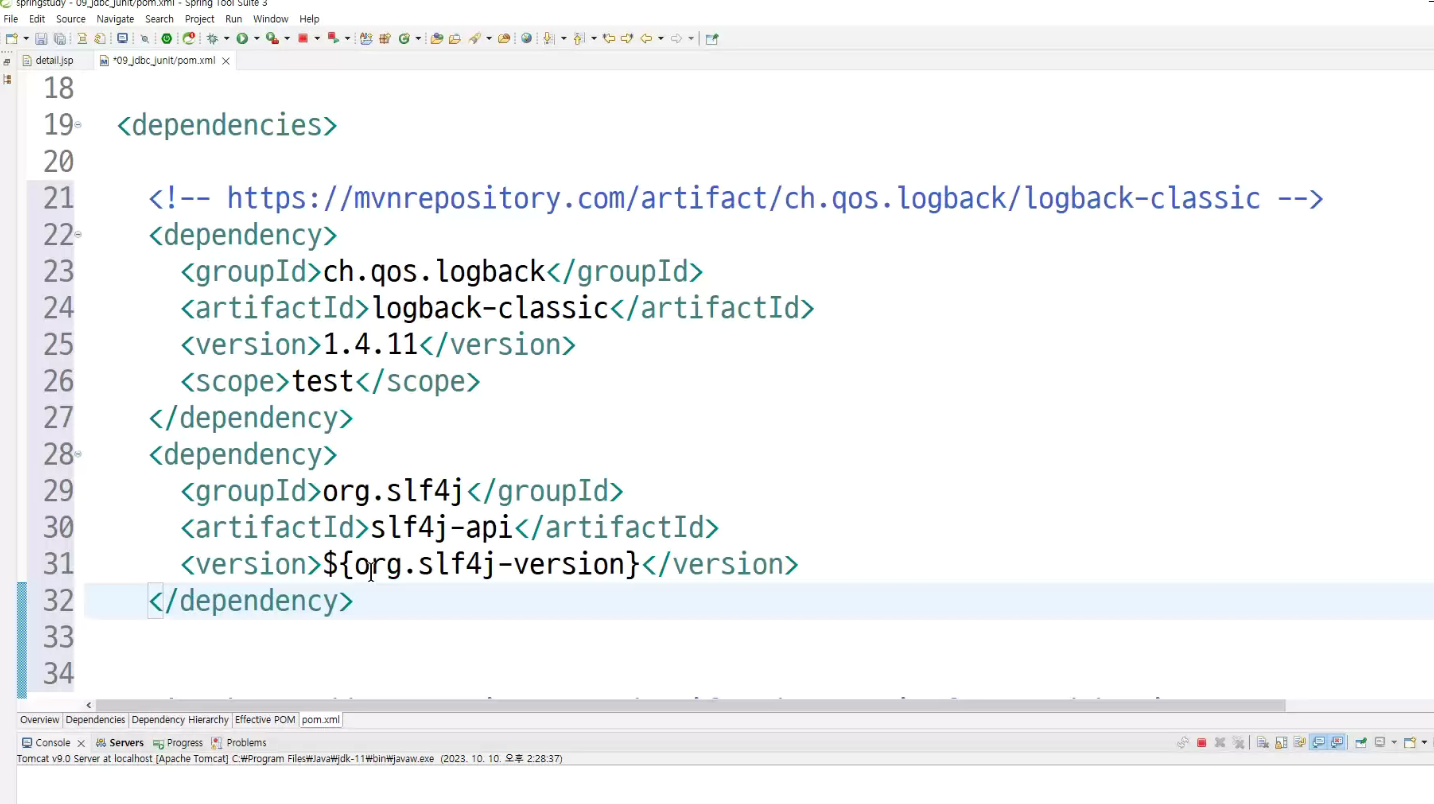The image size is (1434, 804).
Task: Click Remove All Terminated Launches double-X icon
Action: click(x=1238, y=743)
